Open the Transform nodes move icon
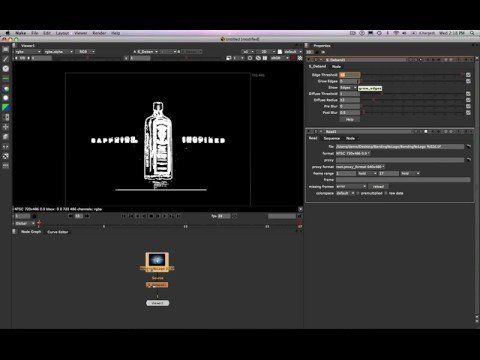Screen dimensions: 480x360 (6, 127)
